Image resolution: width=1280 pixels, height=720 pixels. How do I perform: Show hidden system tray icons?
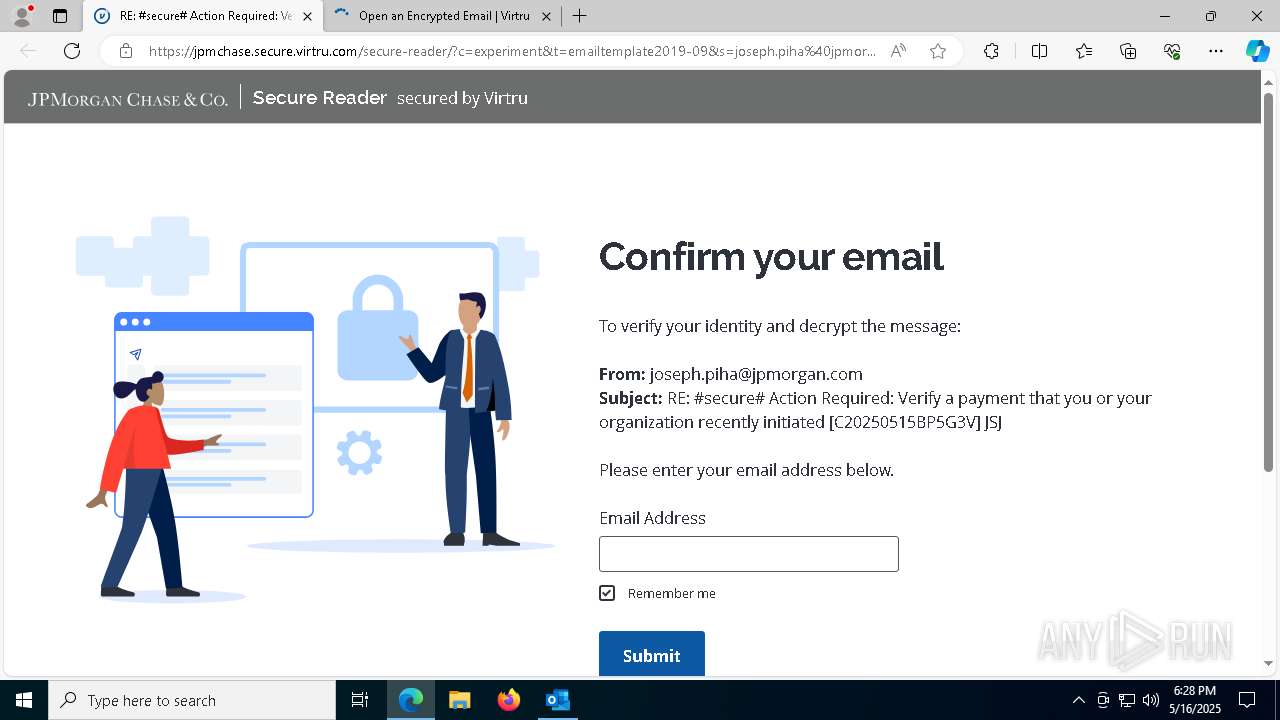tap(1078, 700)
